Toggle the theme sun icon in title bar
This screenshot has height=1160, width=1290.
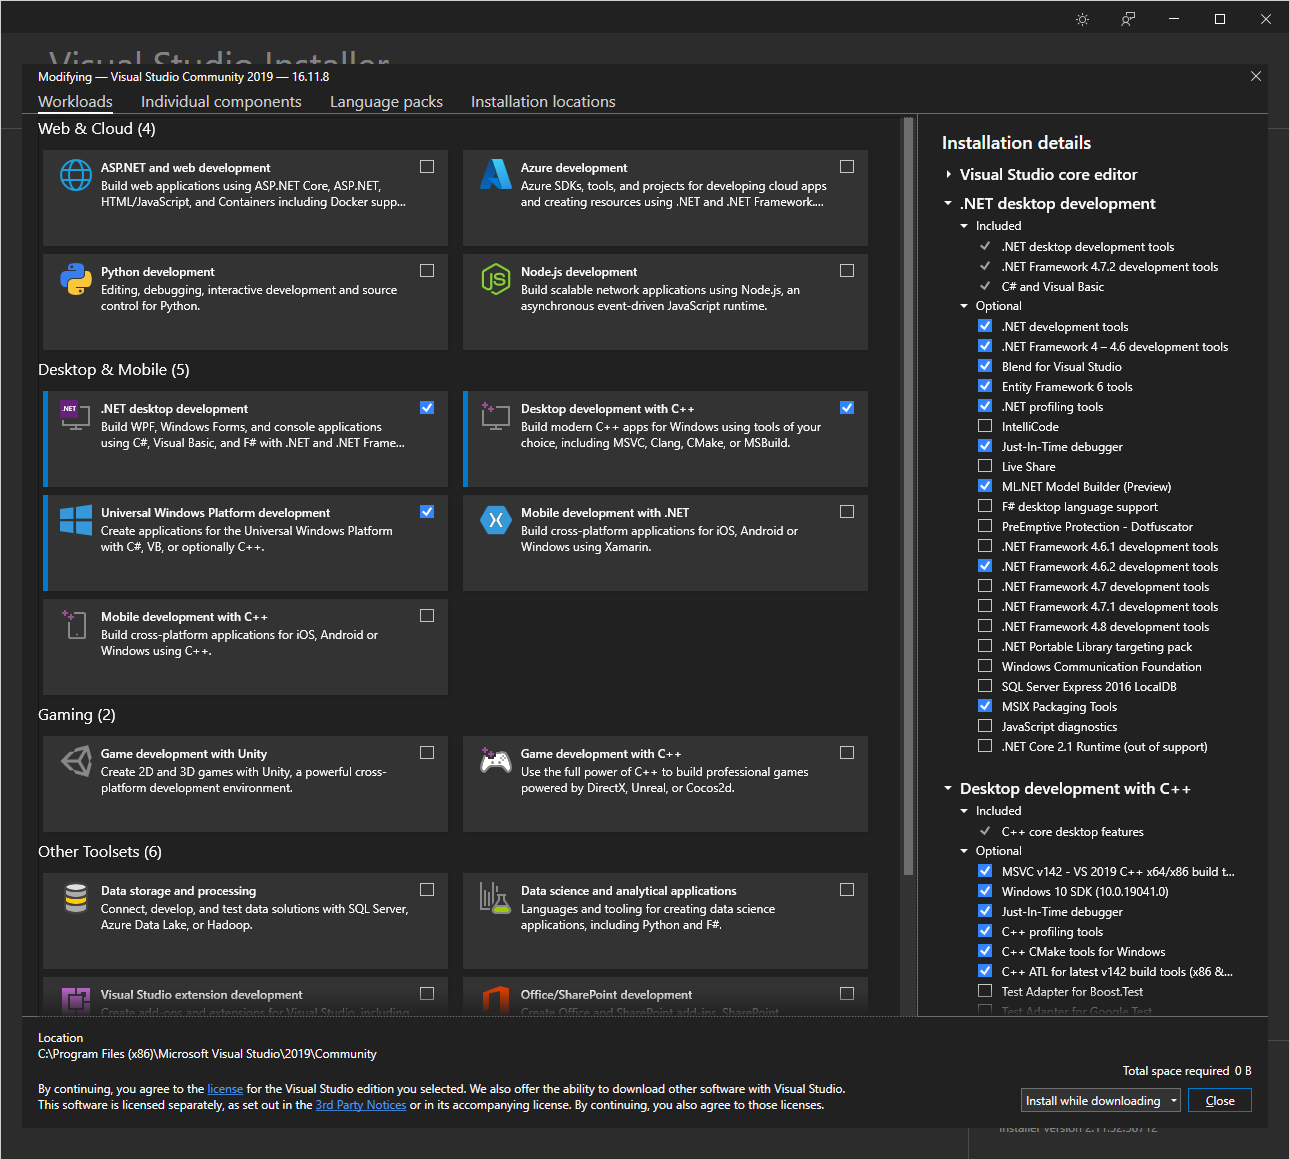point(1082,19)
